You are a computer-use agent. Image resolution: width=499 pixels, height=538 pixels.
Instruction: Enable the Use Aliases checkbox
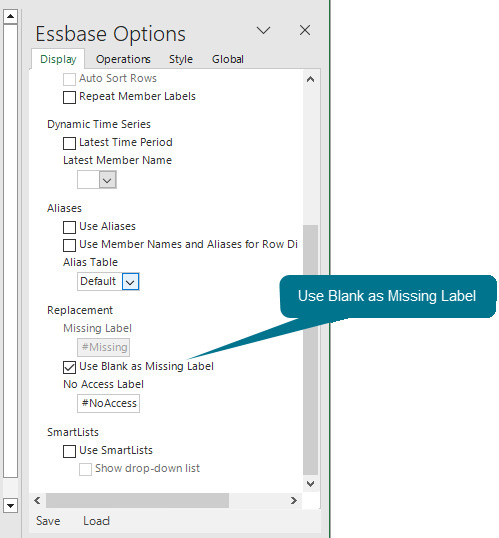pyautogui.click(x=69, y=227)
